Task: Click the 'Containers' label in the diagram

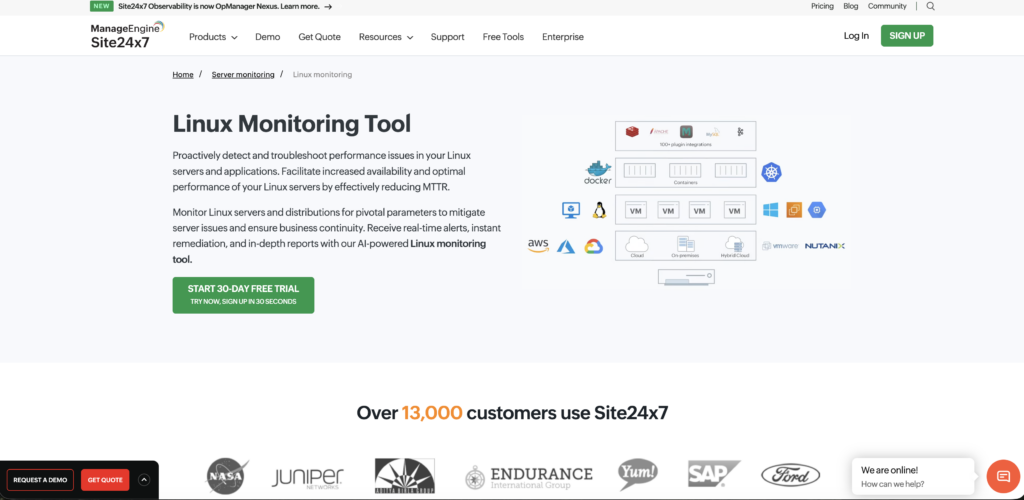Action: click(685, 183)
